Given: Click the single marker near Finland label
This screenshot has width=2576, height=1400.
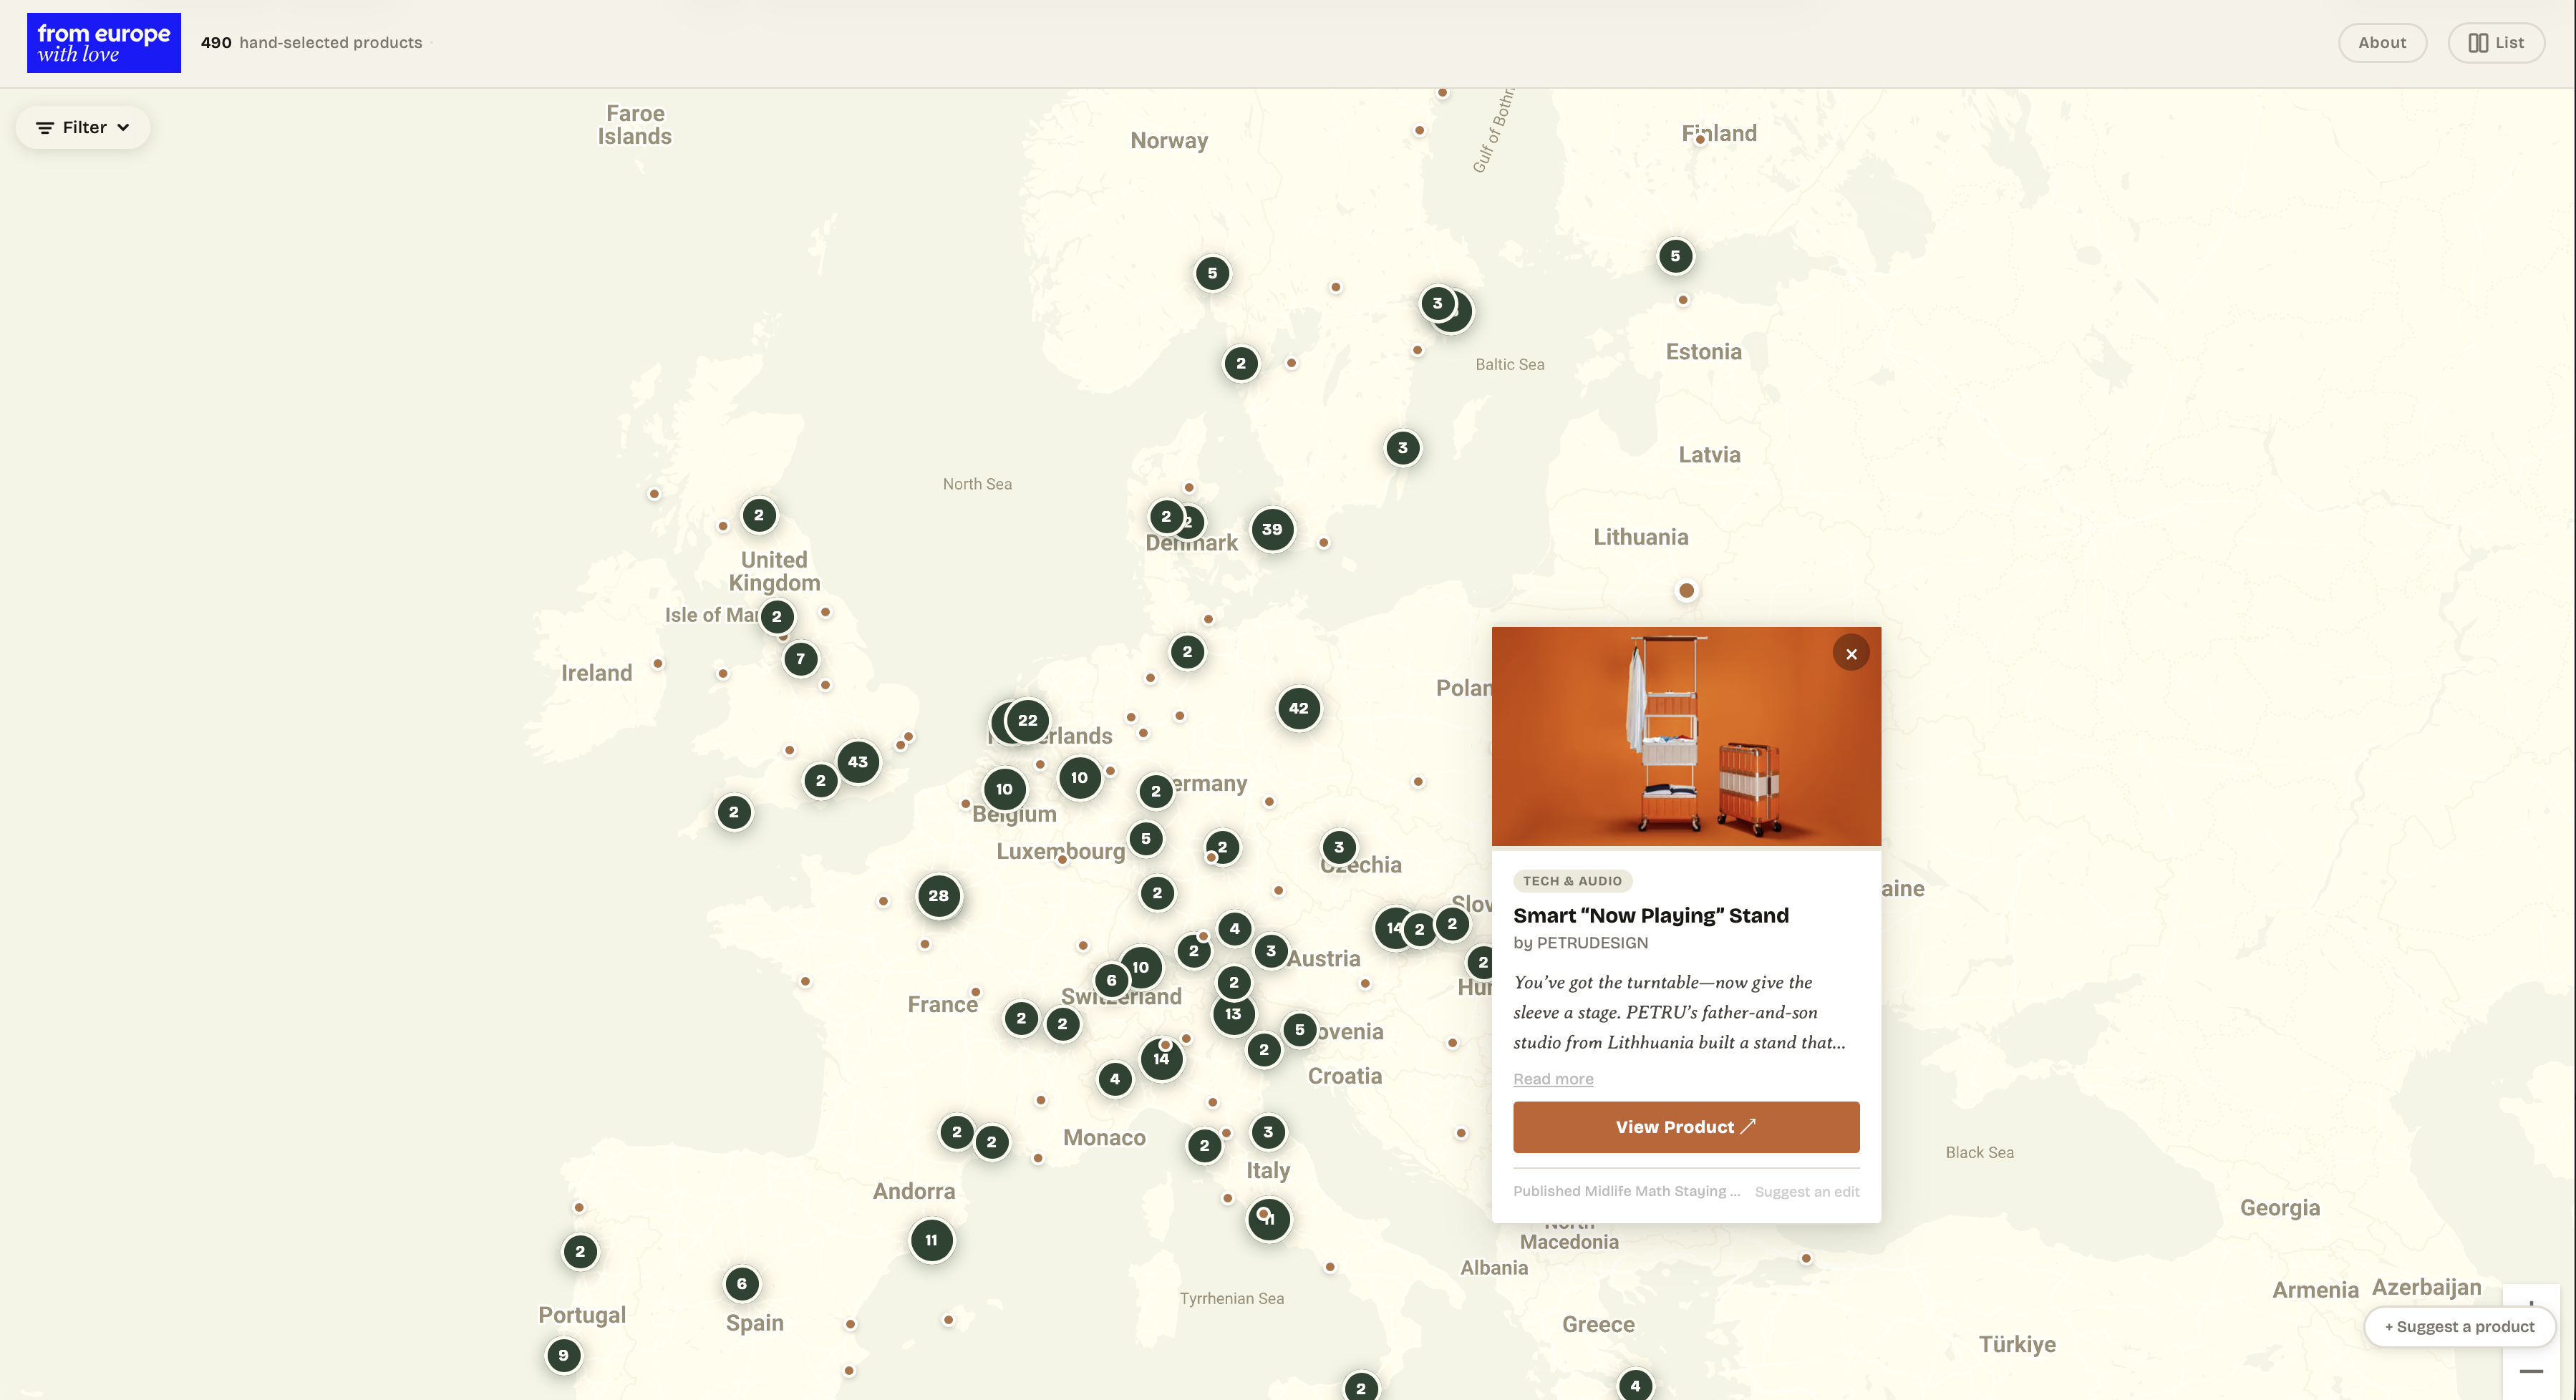Looking at the screenshot, I should coord(1699,140).
